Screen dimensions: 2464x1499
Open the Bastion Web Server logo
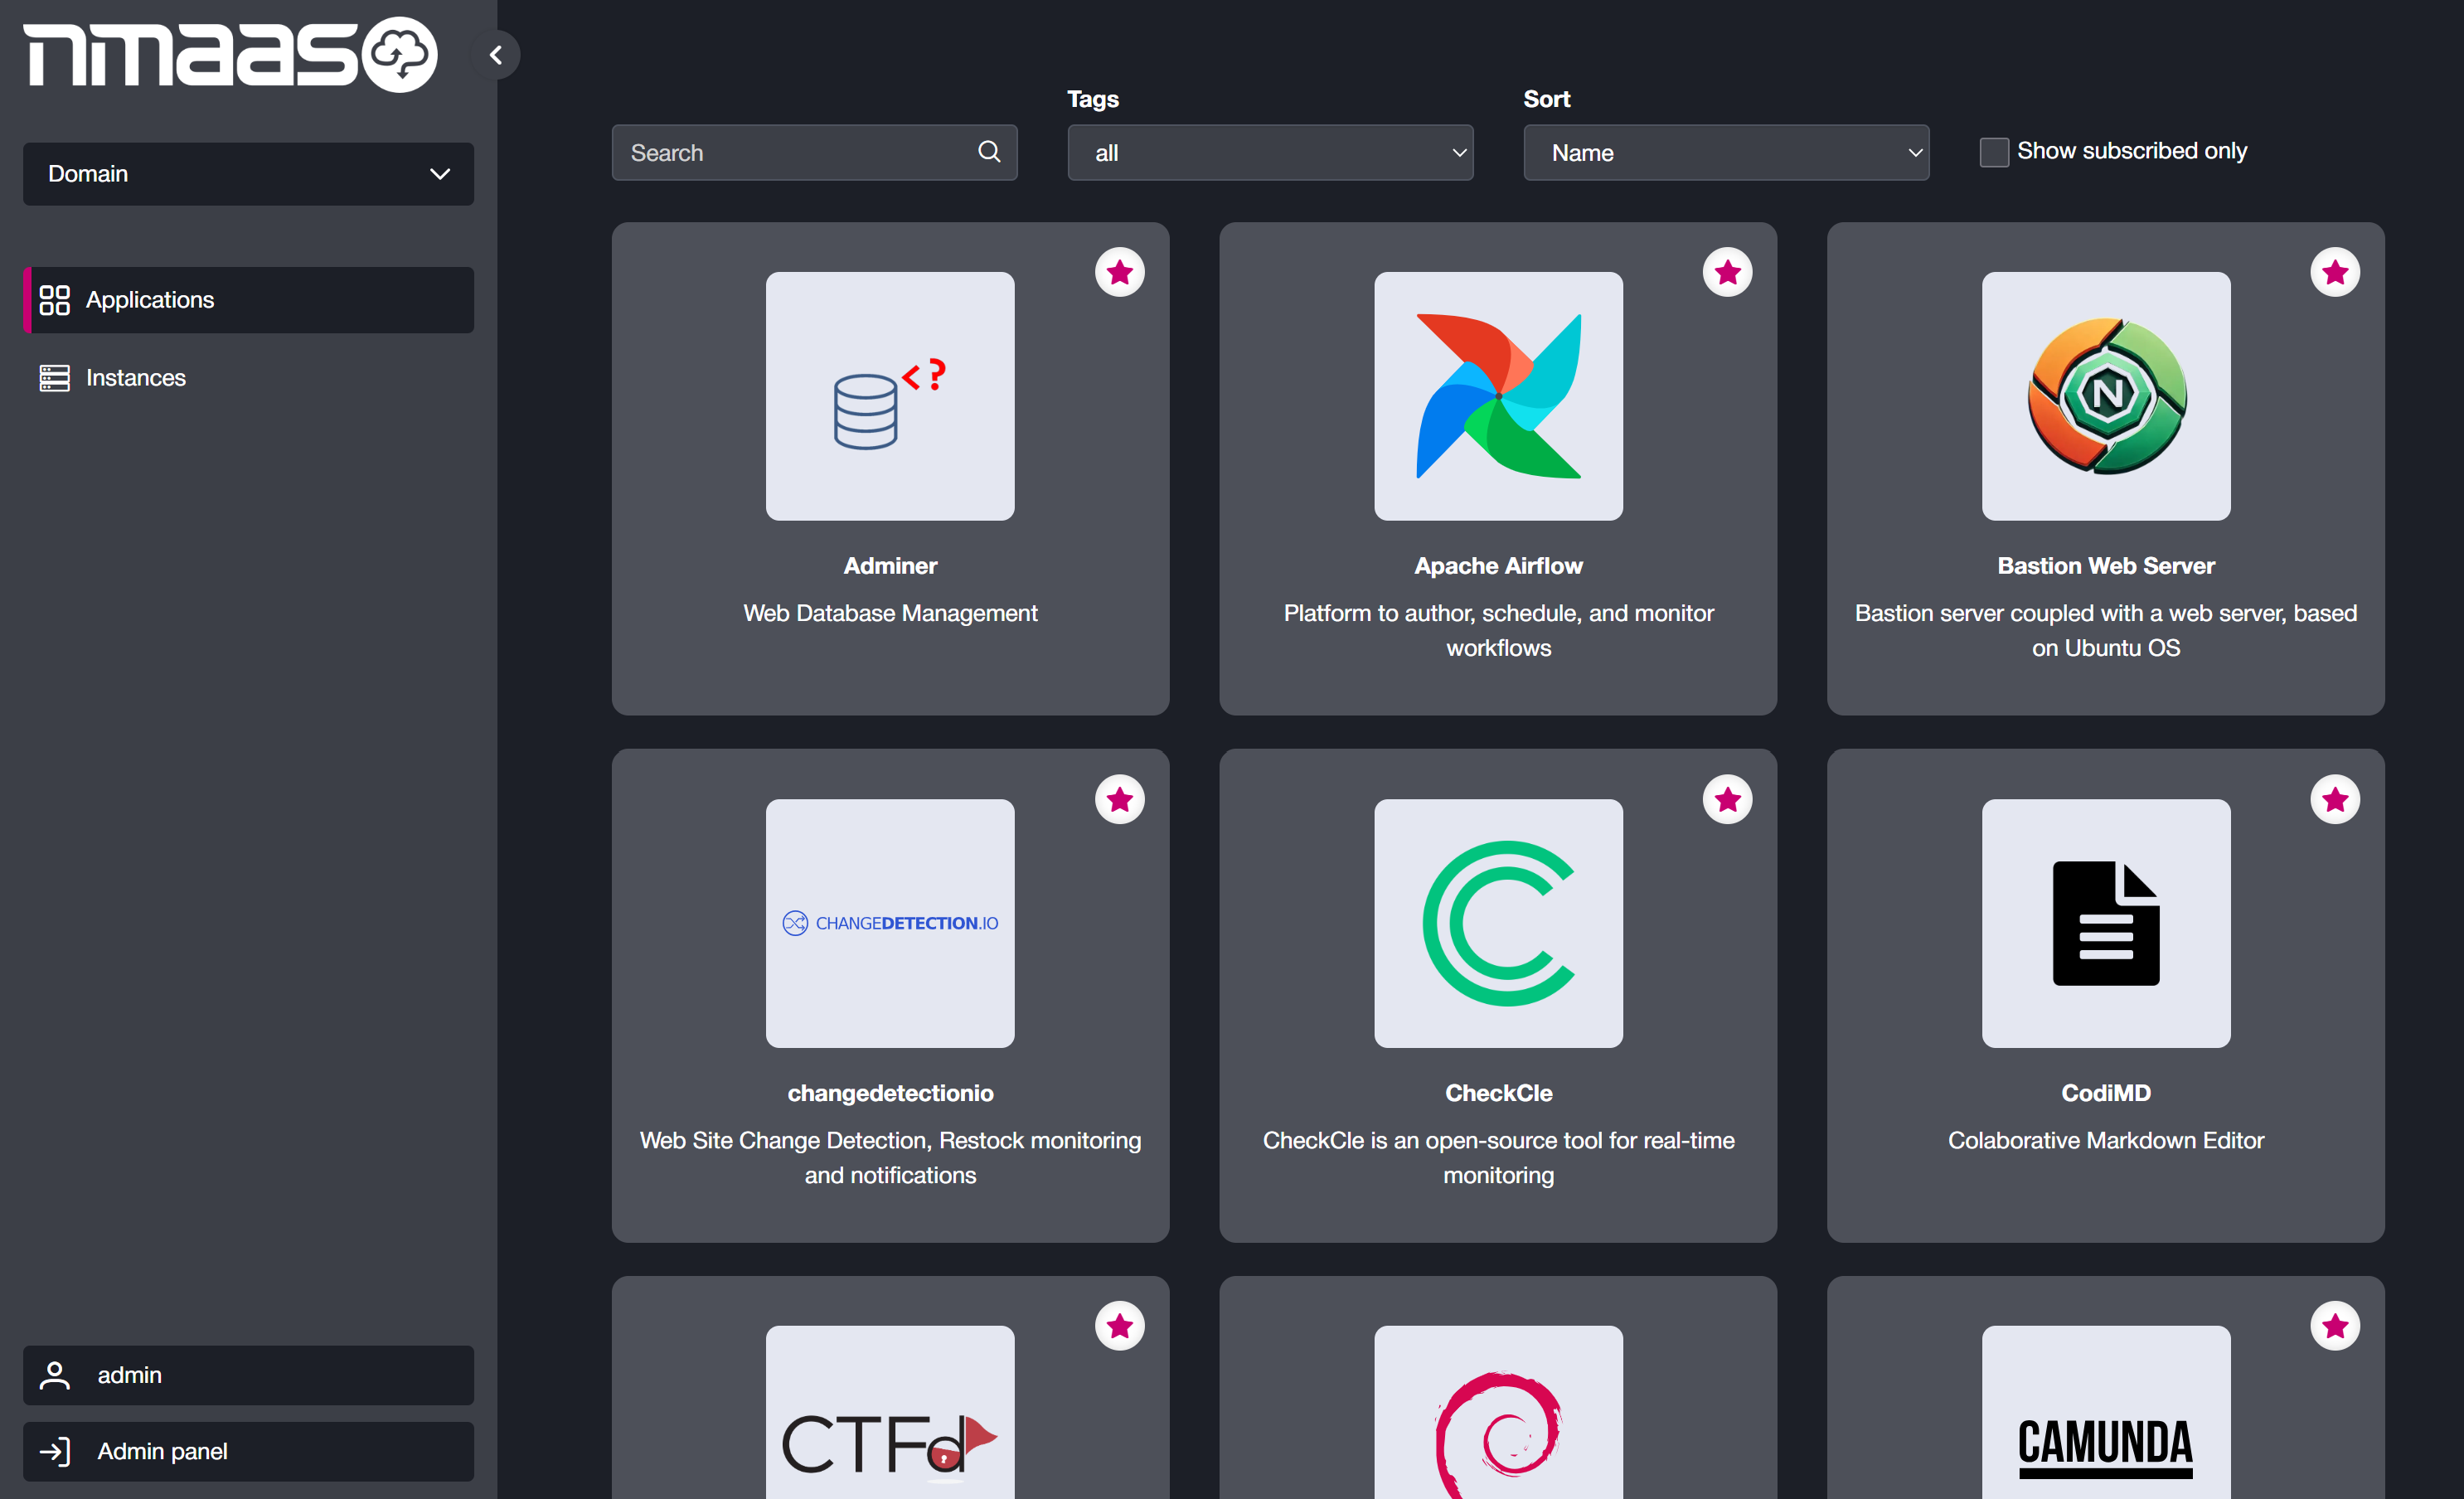coord(2105,396)
